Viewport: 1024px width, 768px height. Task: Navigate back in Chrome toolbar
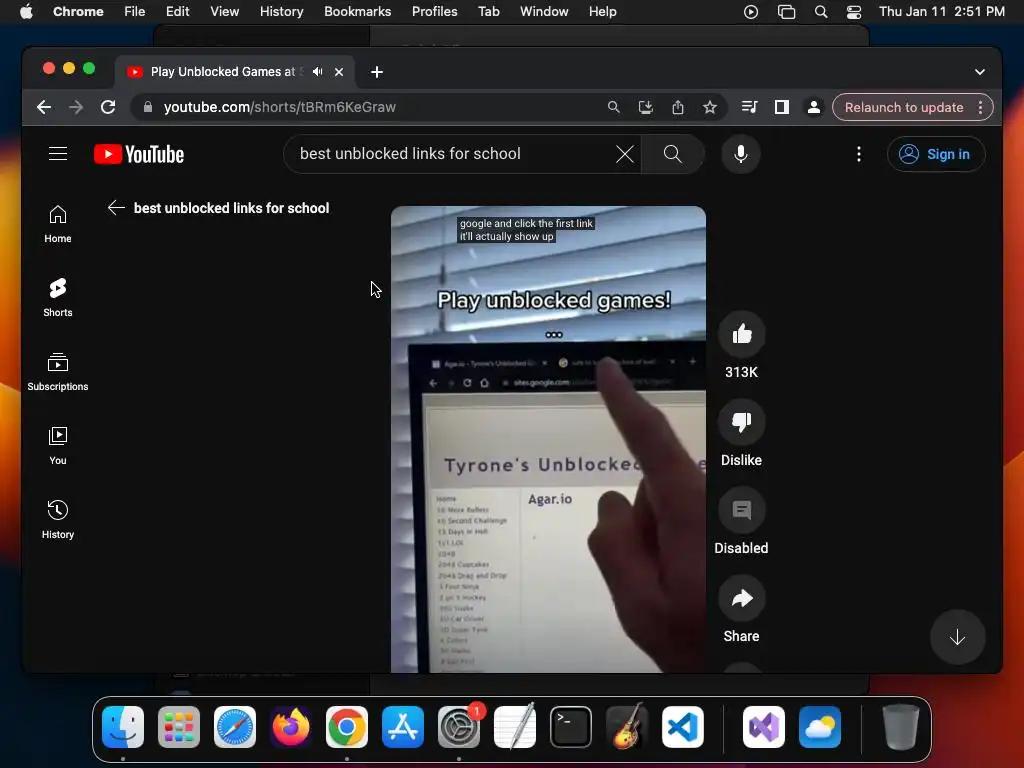44,107
